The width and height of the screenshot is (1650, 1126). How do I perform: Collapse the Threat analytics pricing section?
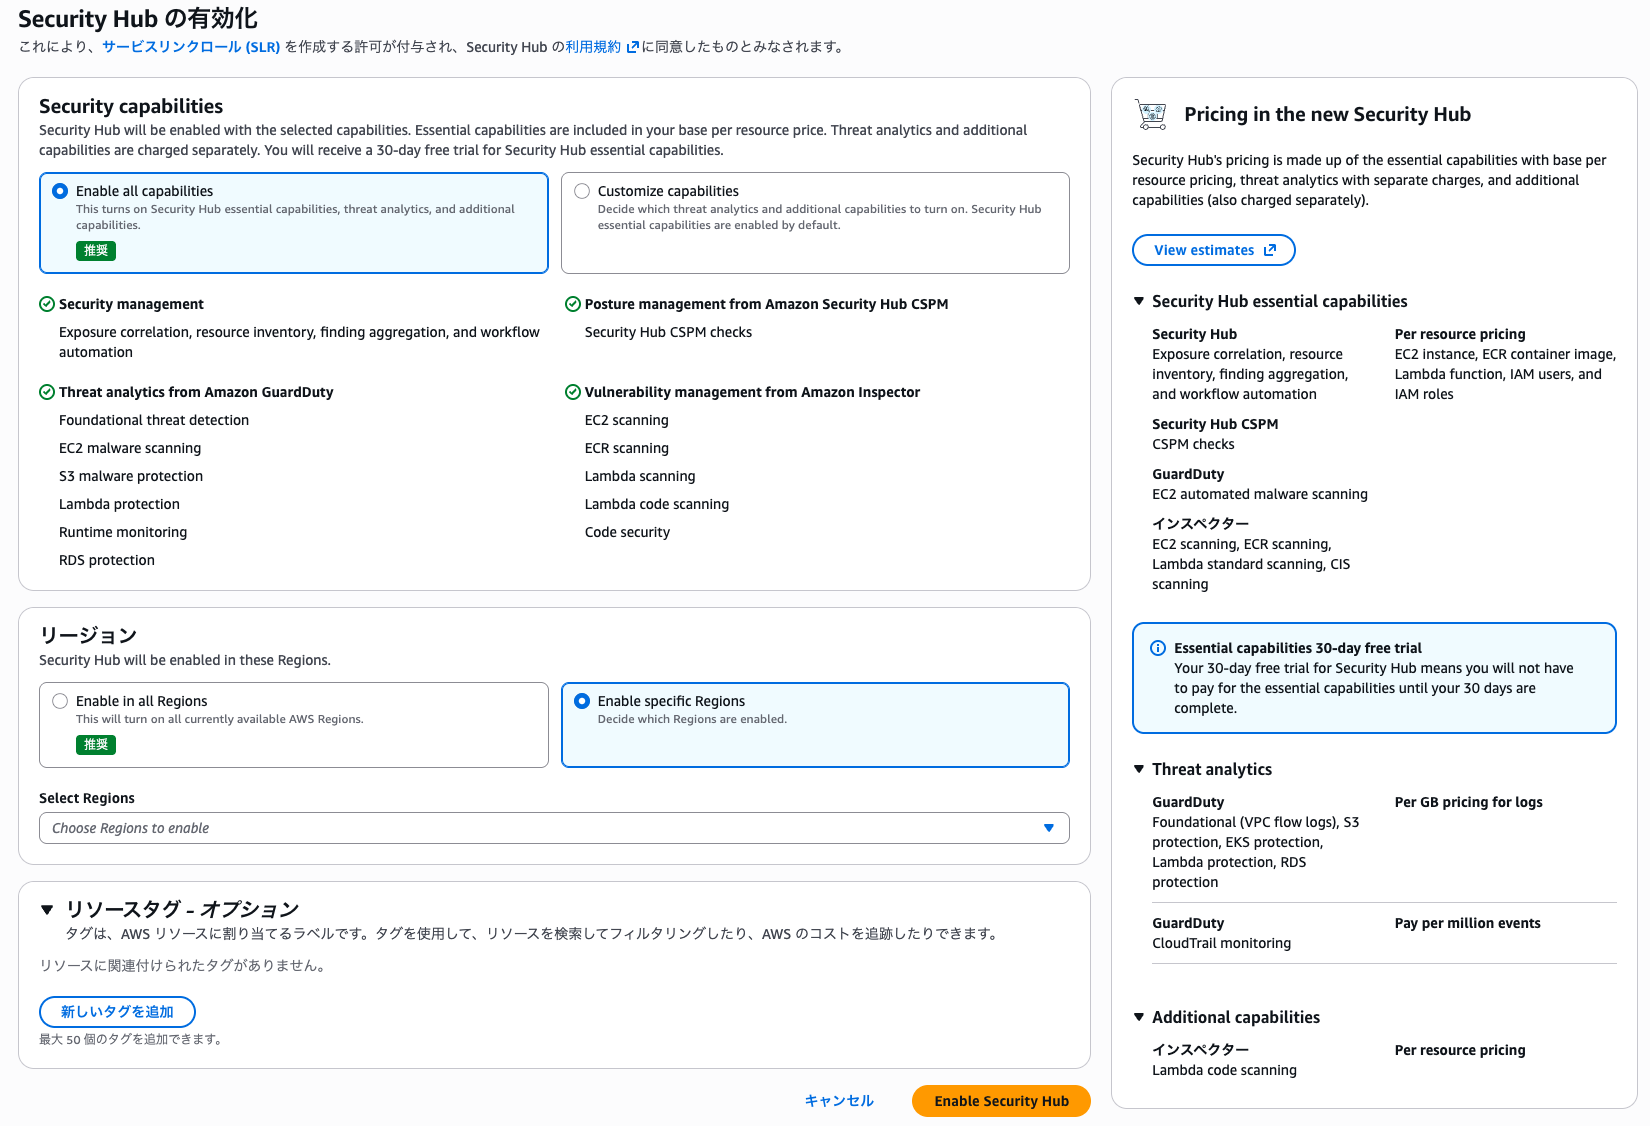[x=1139, y=769]
